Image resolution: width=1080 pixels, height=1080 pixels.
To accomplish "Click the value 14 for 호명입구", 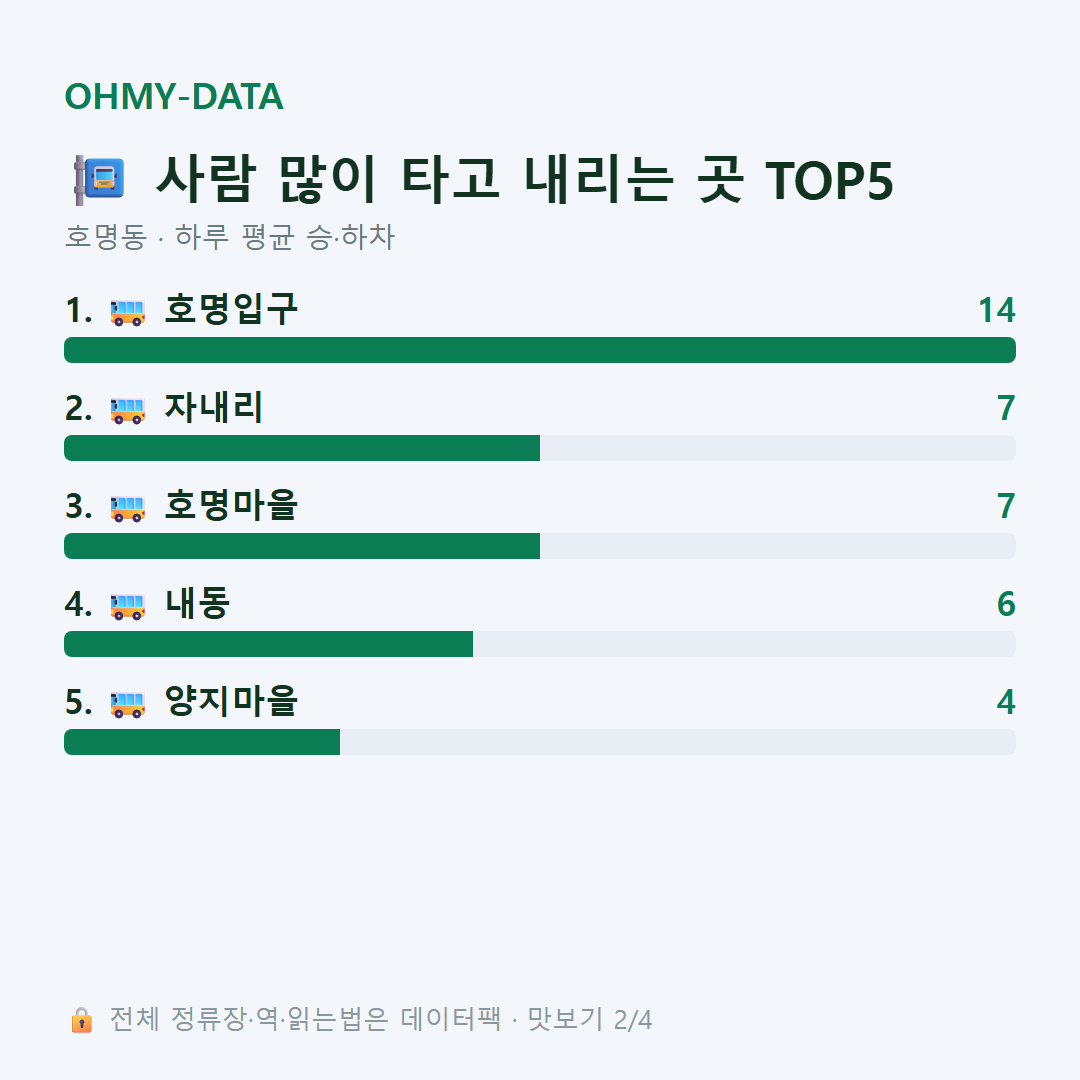I will [x=997, y=311].
